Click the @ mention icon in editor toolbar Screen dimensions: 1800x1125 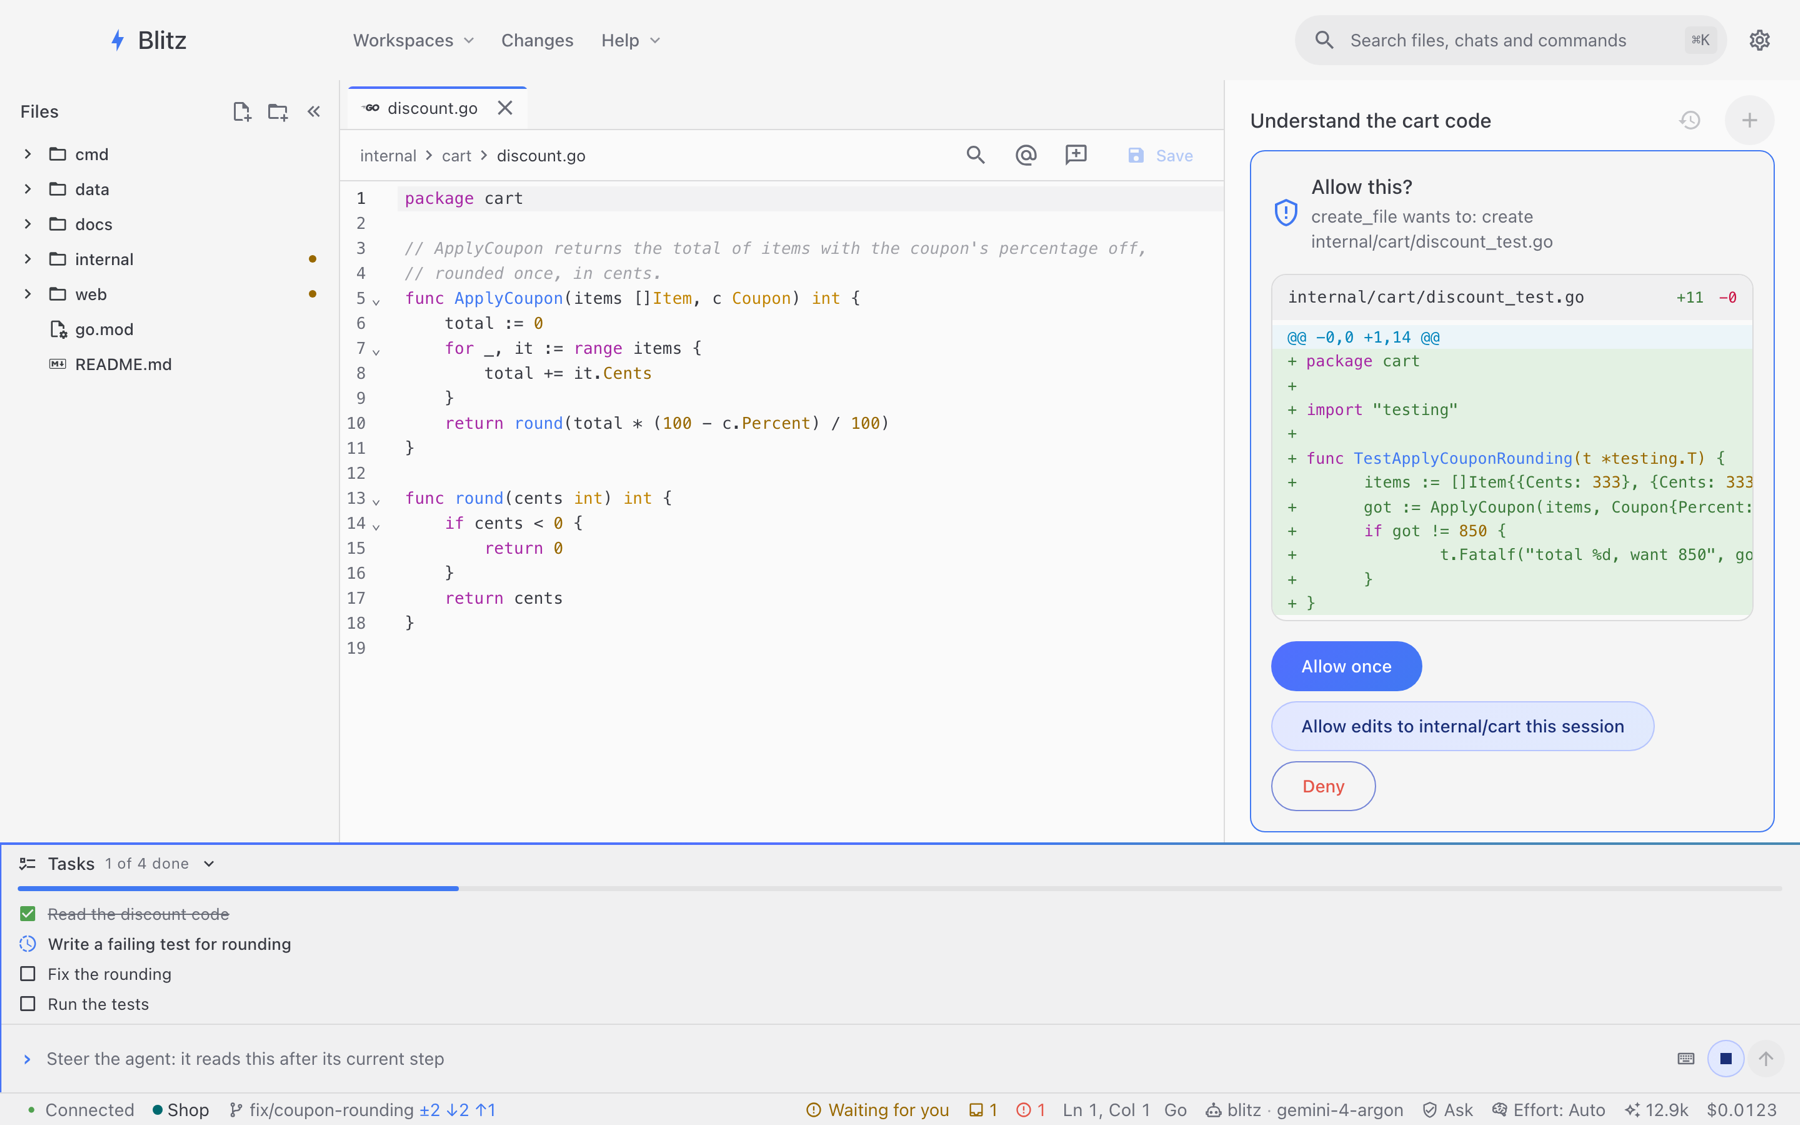click(1026, 155)
